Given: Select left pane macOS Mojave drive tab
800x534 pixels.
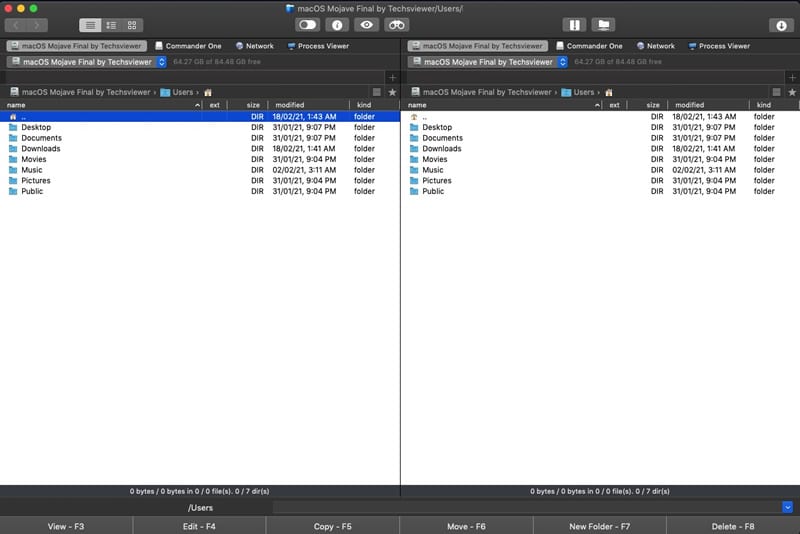Looking at the screenshot, I should (77, 46).
